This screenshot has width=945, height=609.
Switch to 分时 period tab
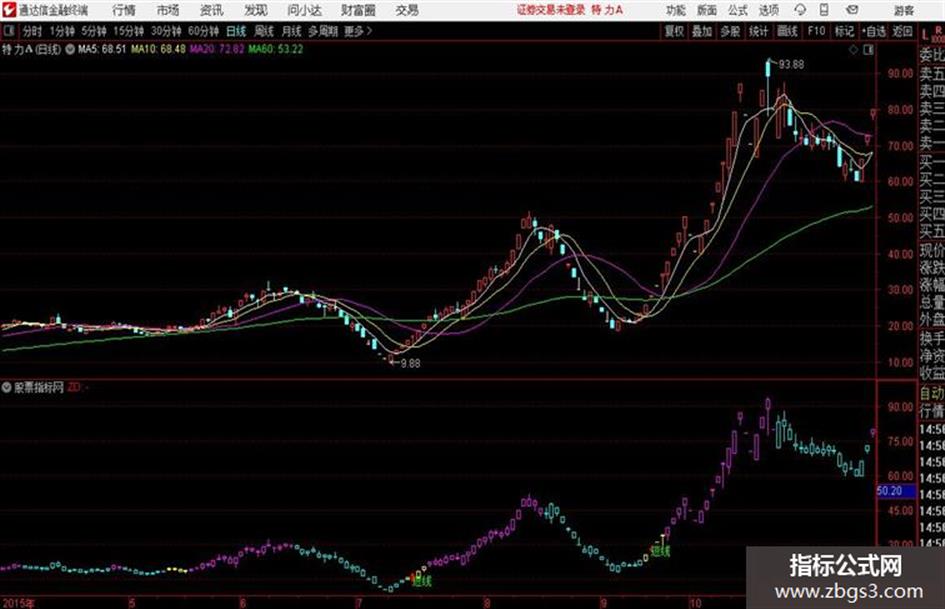32,31
